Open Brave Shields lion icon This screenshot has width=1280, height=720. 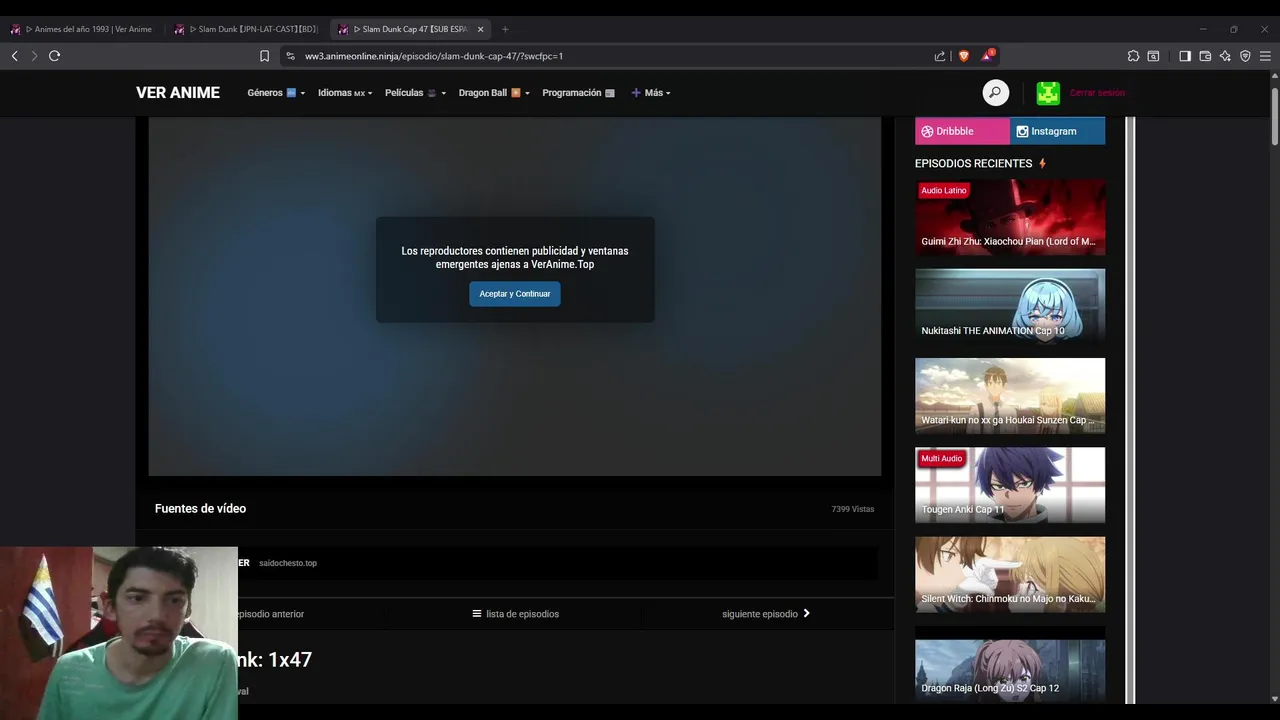tap(964, 56)
